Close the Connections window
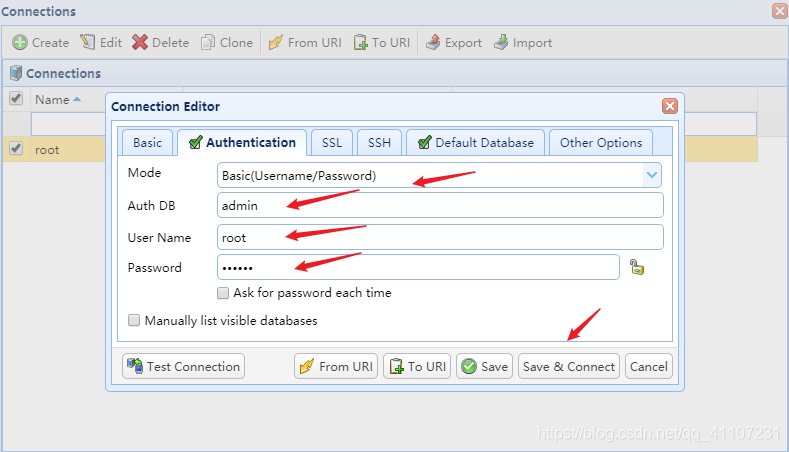This screenshot has width=789, height=452. point(780,11)
